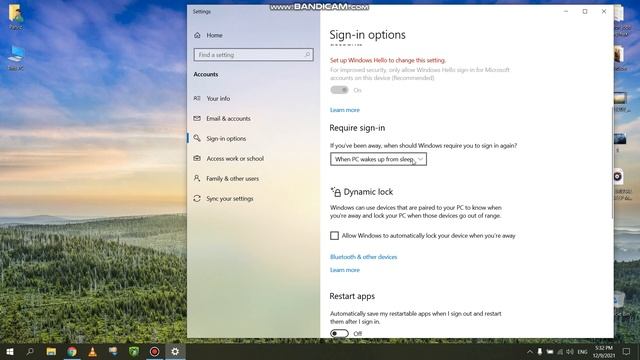Open File Explorer from taskbar
Screen dimensions: 640x360
[51, 351]
